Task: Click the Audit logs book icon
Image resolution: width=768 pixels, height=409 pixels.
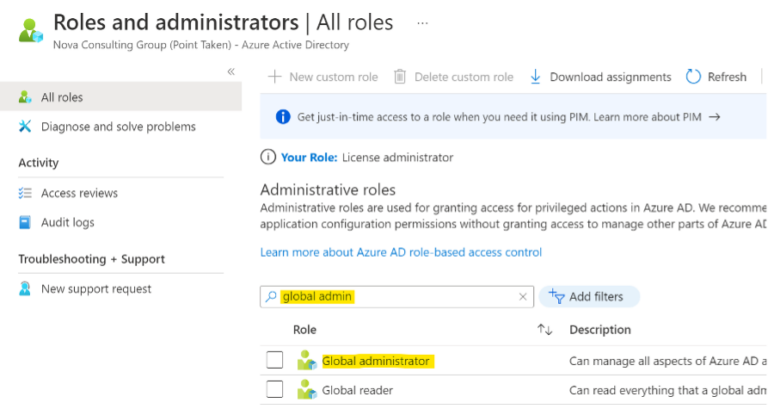Action: [x=25, y=222]
